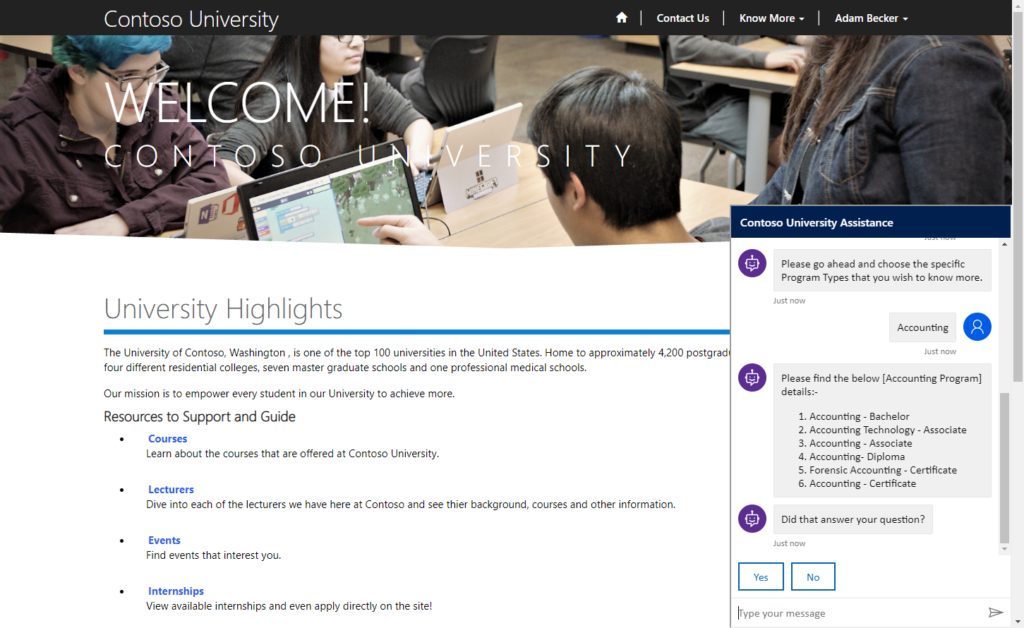Select the Contact Us menu item
The width and height of the screenshot is (1024, 628).
pos(683,17)
